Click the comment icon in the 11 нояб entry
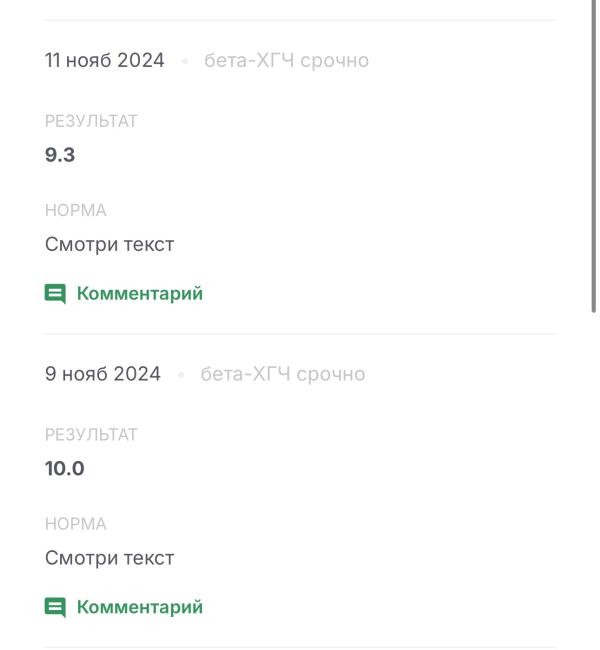Image resolution: width=600 pixels, height=650 pixels. [x=55, y=294]
